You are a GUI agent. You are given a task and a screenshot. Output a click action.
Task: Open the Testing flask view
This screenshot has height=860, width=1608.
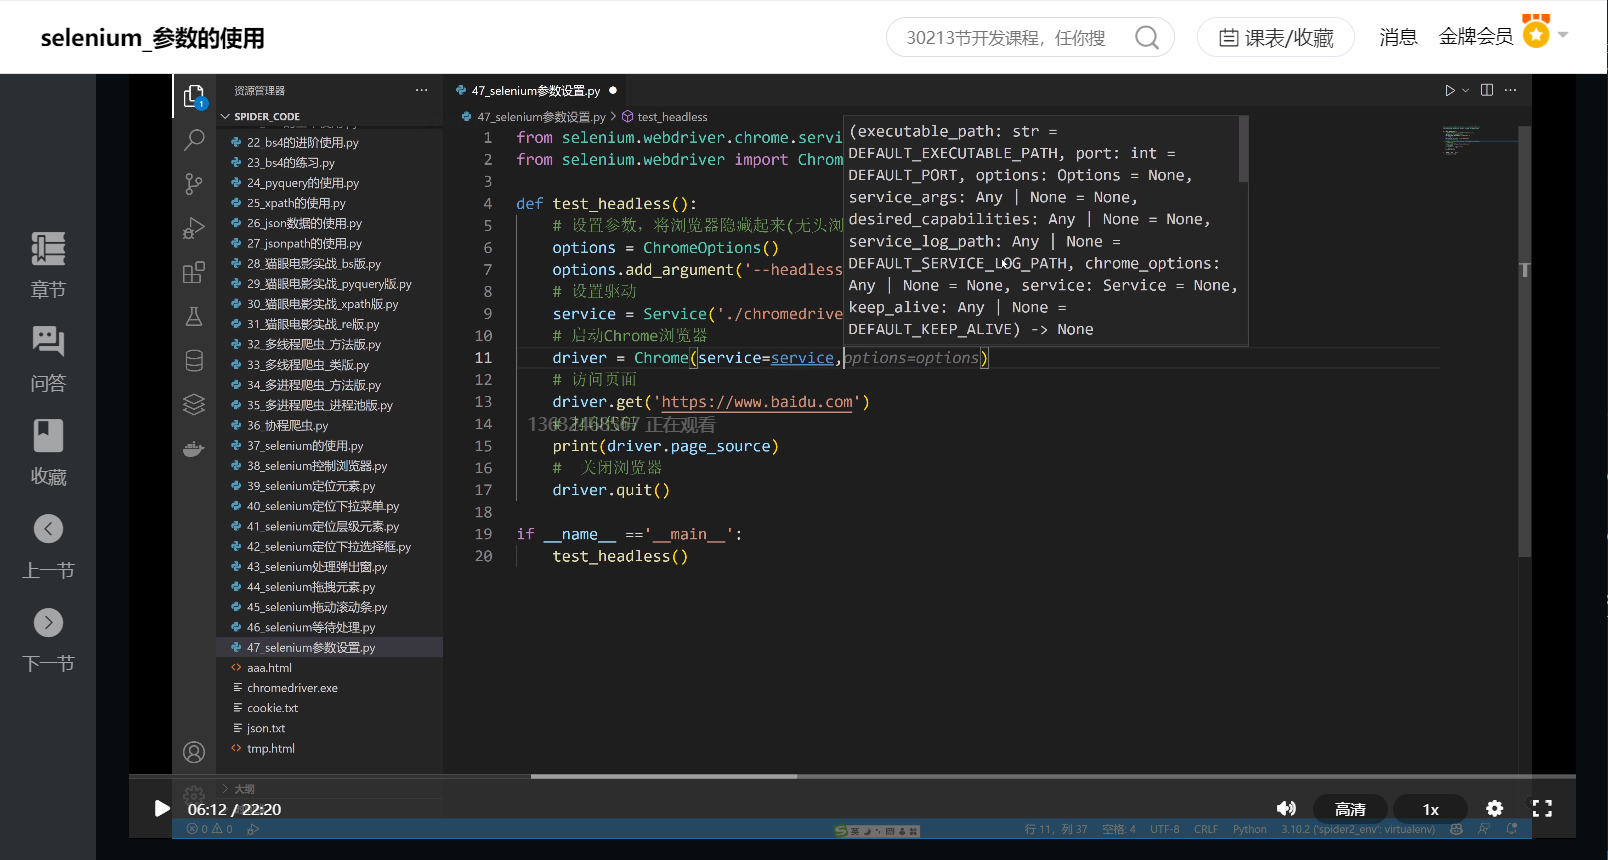[x=194, y=316]
